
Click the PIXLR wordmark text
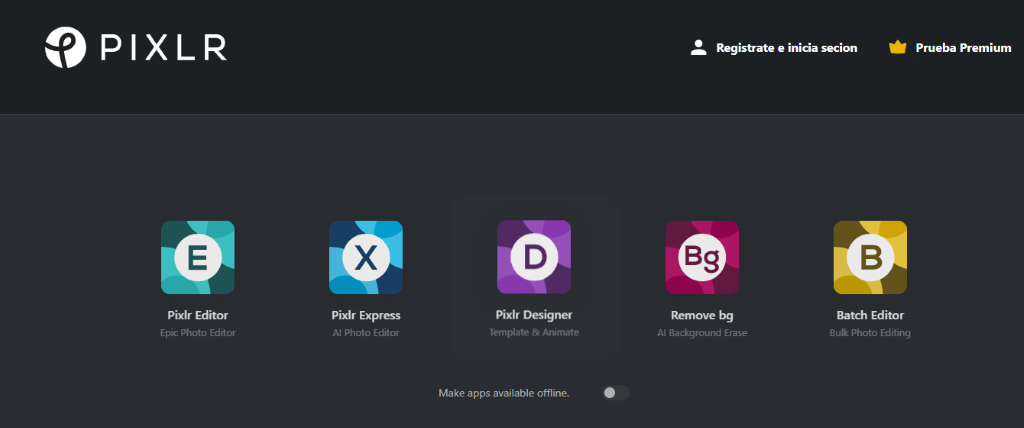[163, 48]
